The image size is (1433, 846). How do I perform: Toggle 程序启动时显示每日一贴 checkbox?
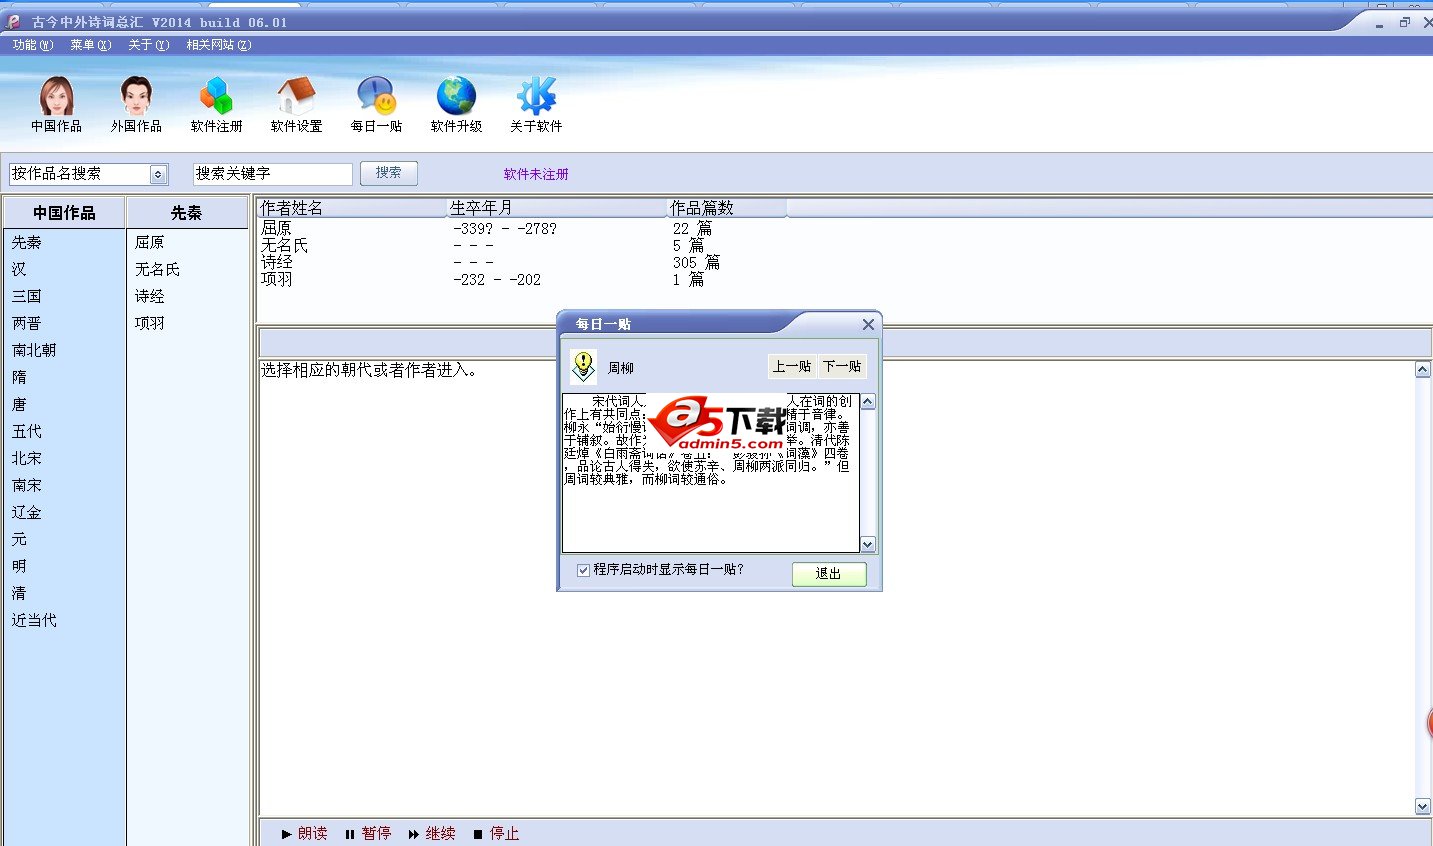[x=583, y=570]
